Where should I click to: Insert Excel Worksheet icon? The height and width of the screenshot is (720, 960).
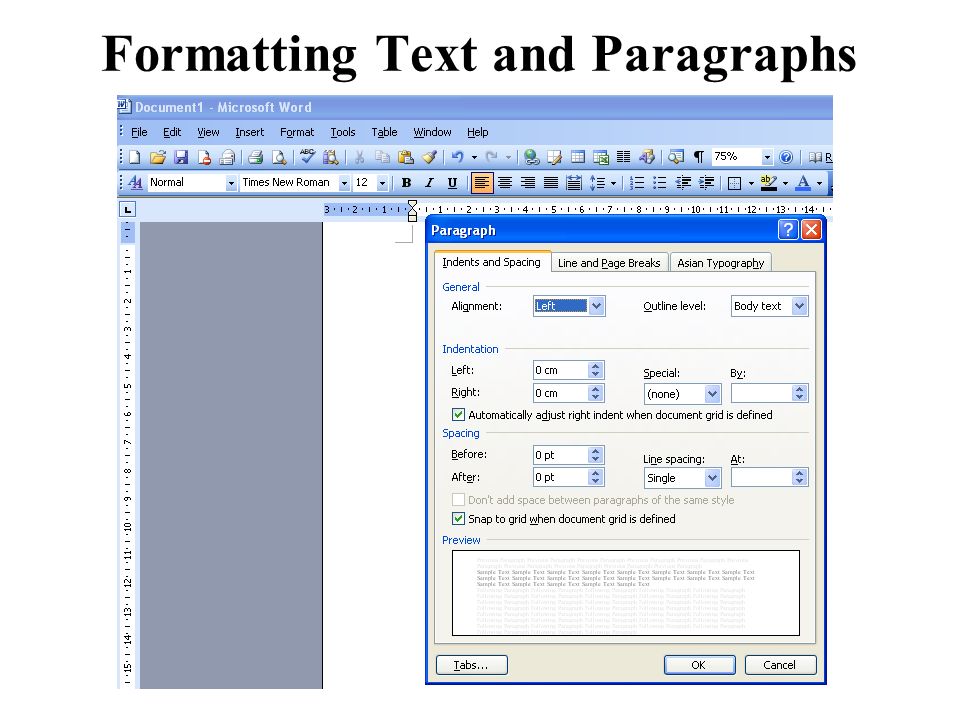coord(601,157)
